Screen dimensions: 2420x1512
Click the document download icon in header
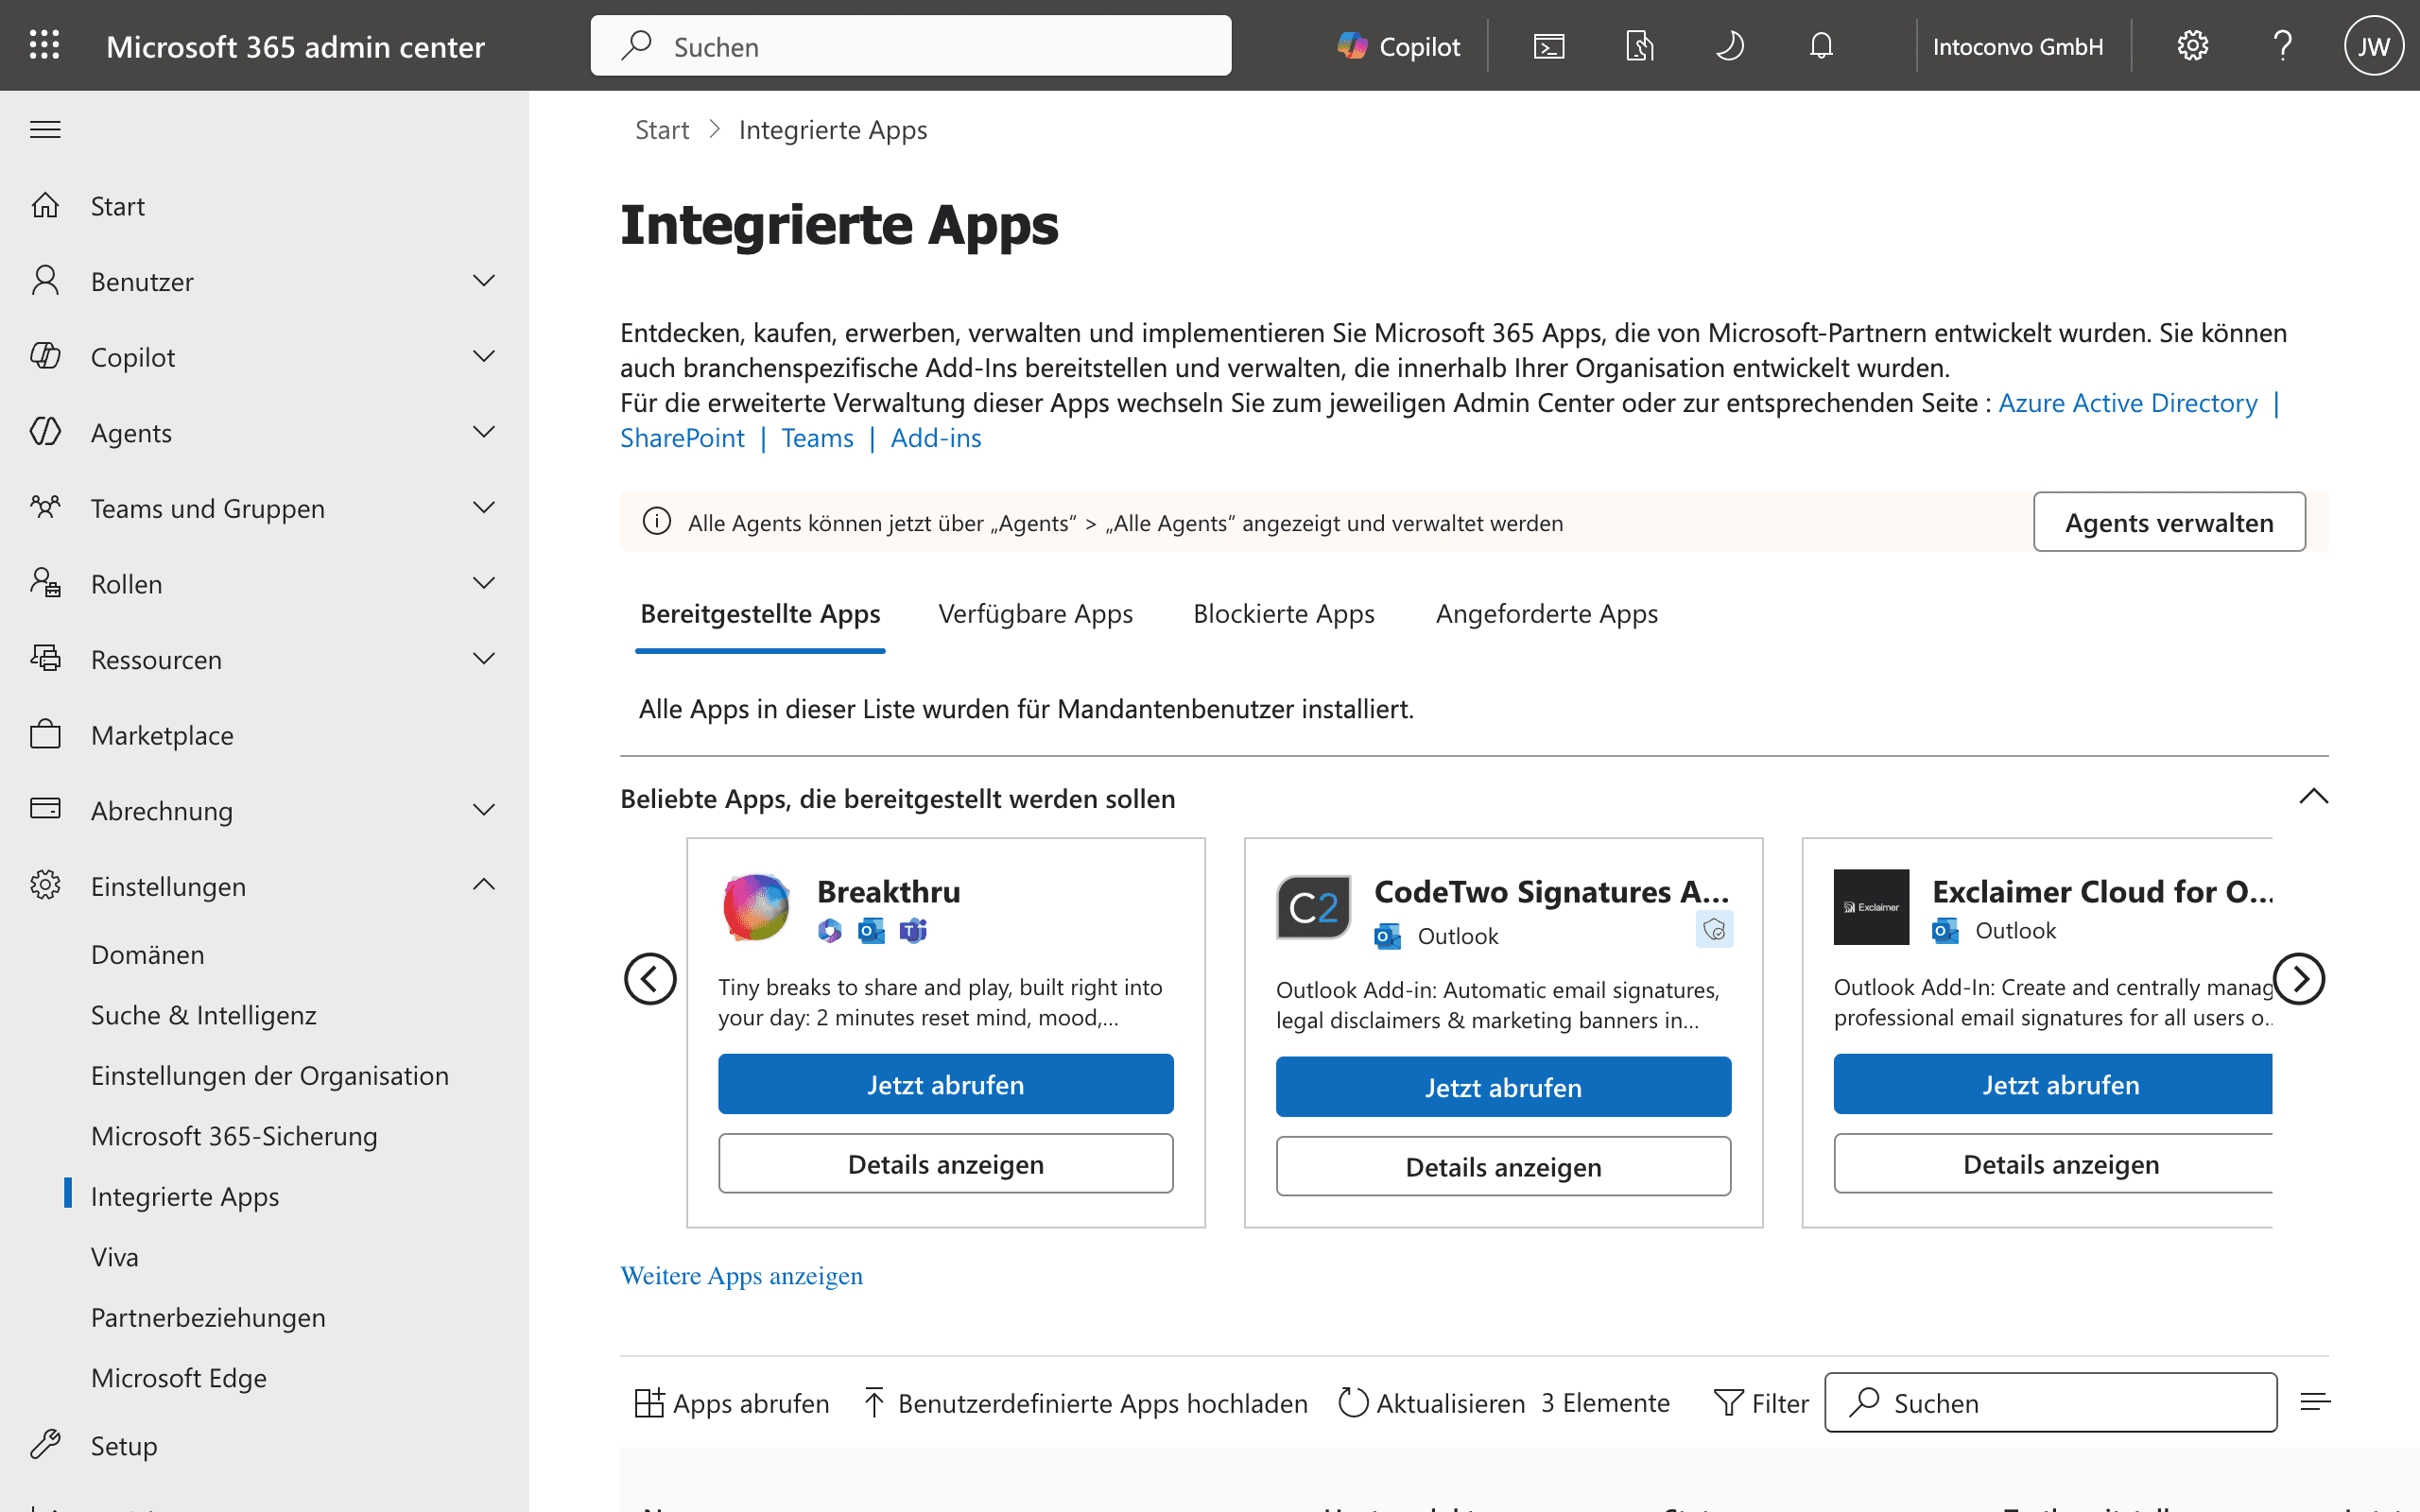click(x=1640, y=46)
